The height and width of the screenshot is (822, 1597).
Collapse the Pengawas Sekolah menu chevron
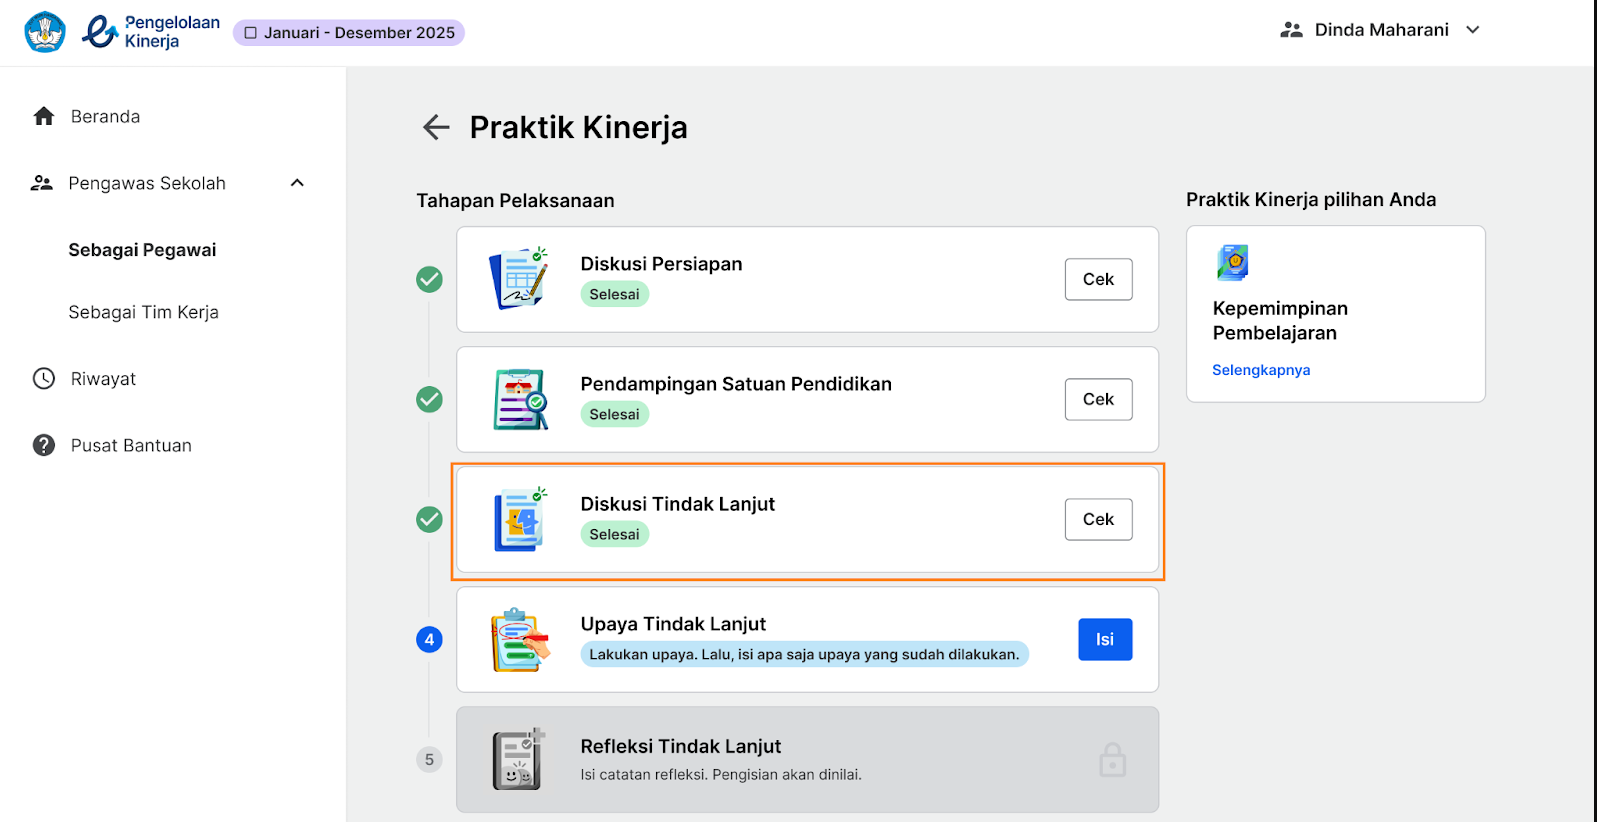pyautogui.click(x=297, y=183)
